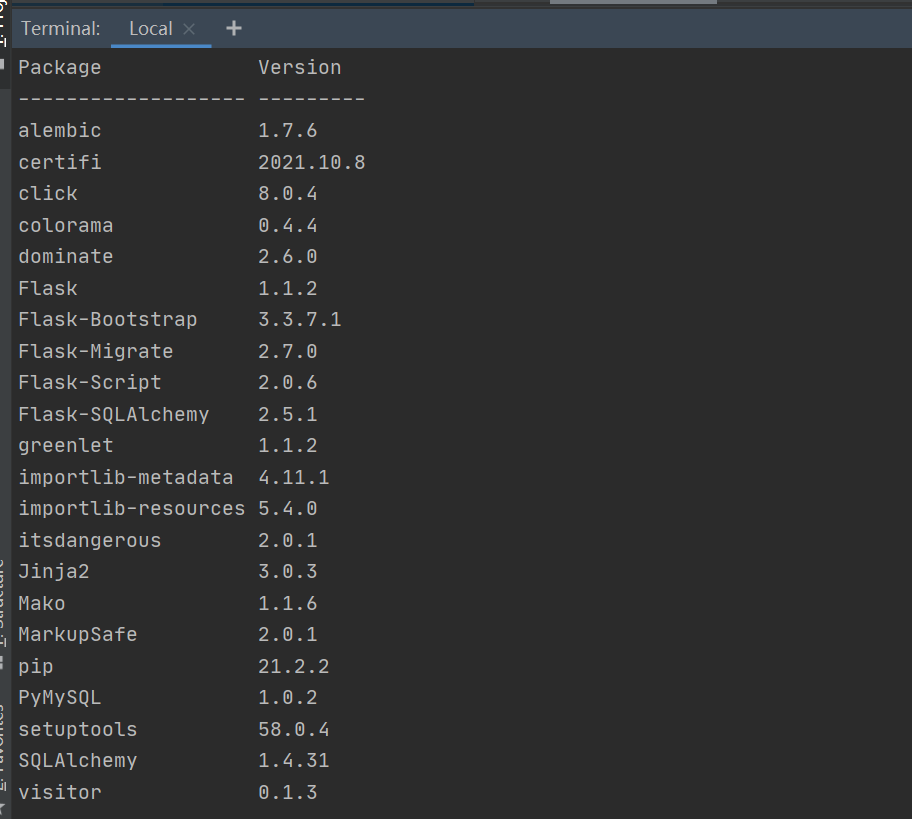The width and height of the screenshot is (912, 819).
Task: Click the Terminal: panel label
Action: click(60, 29)
